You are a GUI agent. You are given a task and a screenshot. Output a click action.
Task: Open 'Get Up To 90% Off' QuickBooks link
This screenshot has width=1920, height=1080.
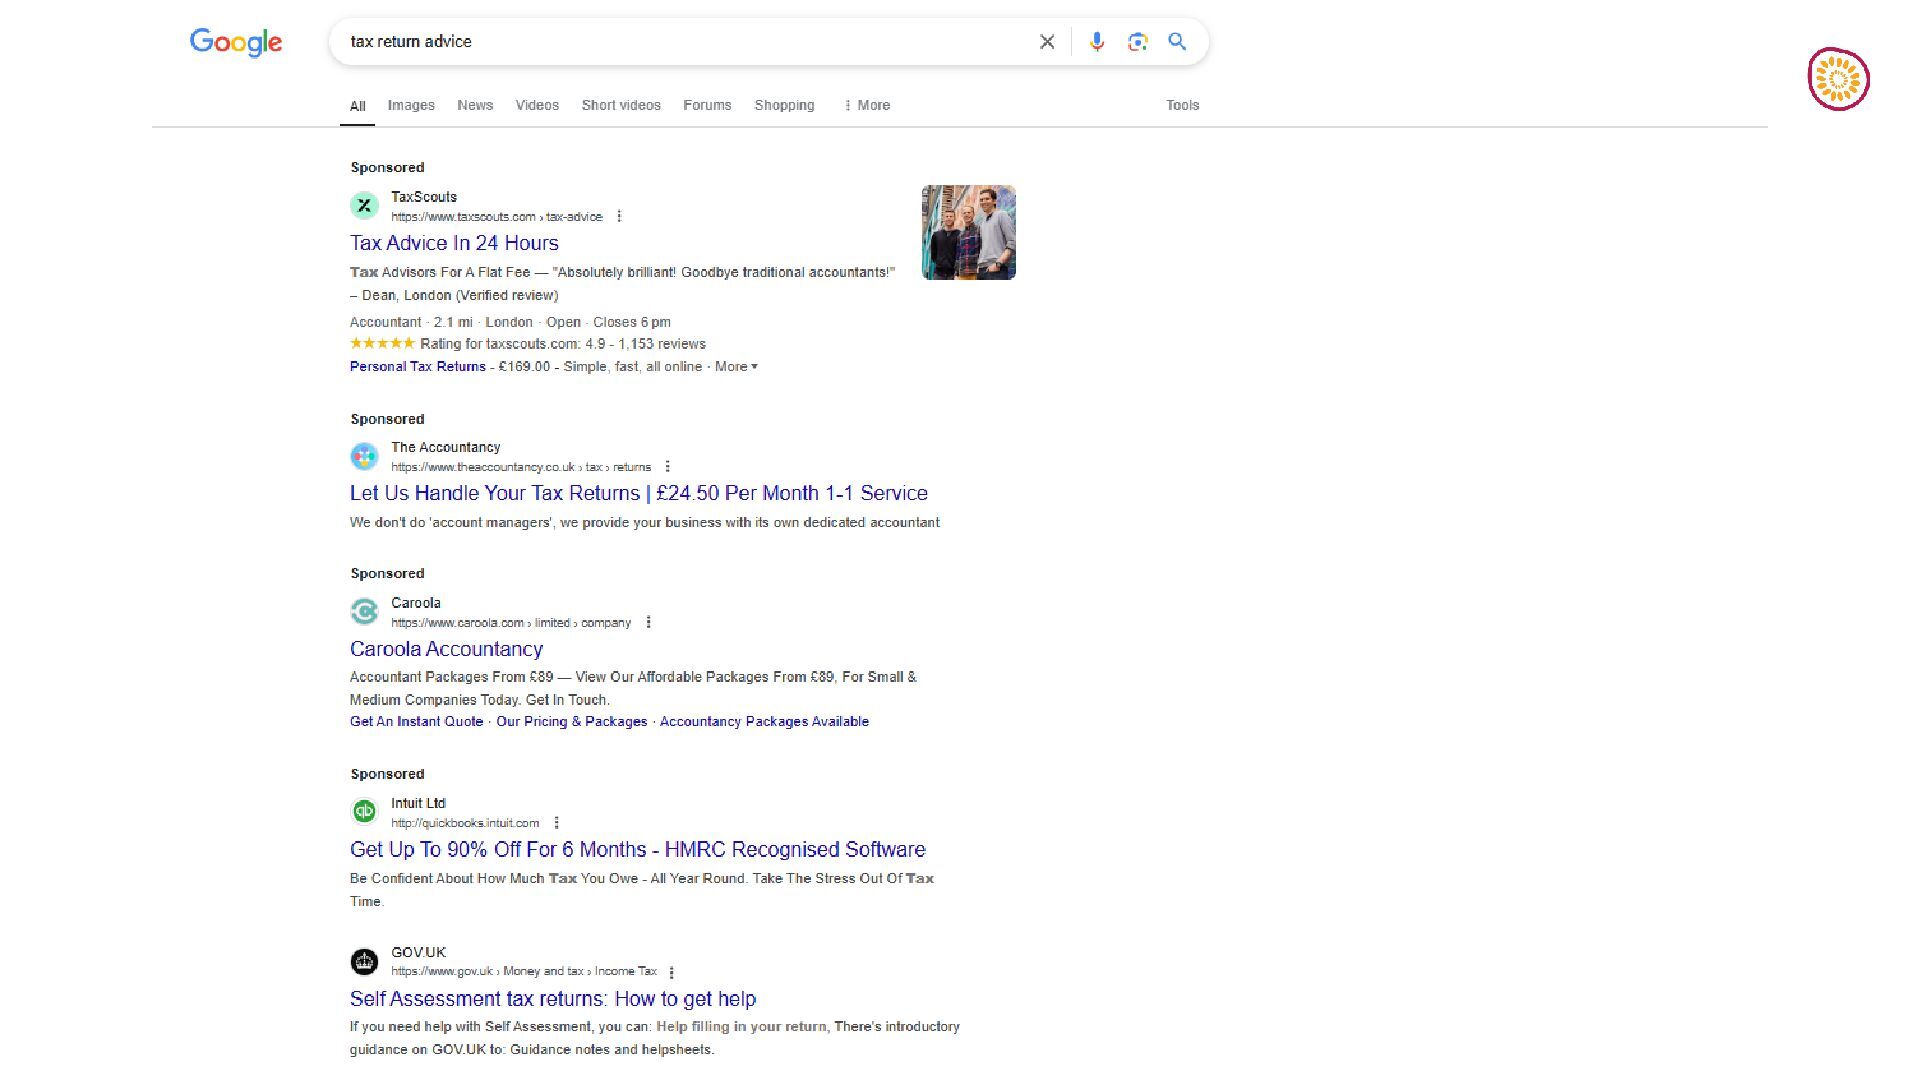click(638, 849)
